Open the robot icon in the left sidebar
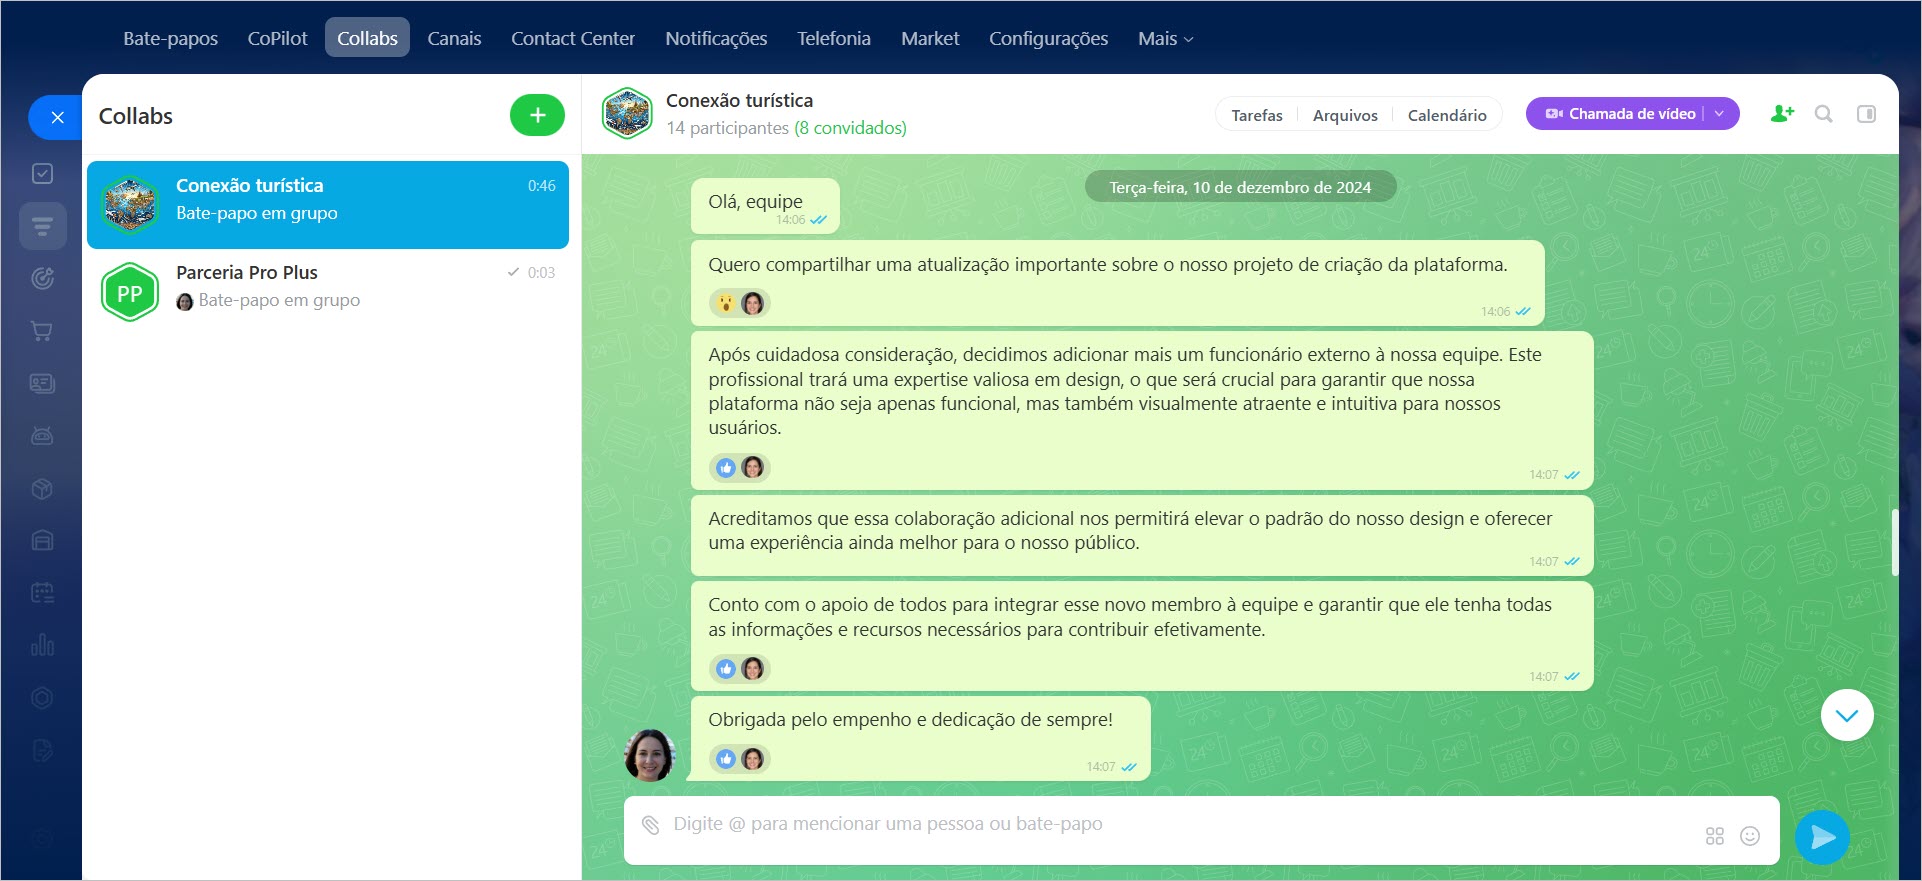The height and width of the screenshot is (881, 1922). pyautogui.click(x=42, y=436)
